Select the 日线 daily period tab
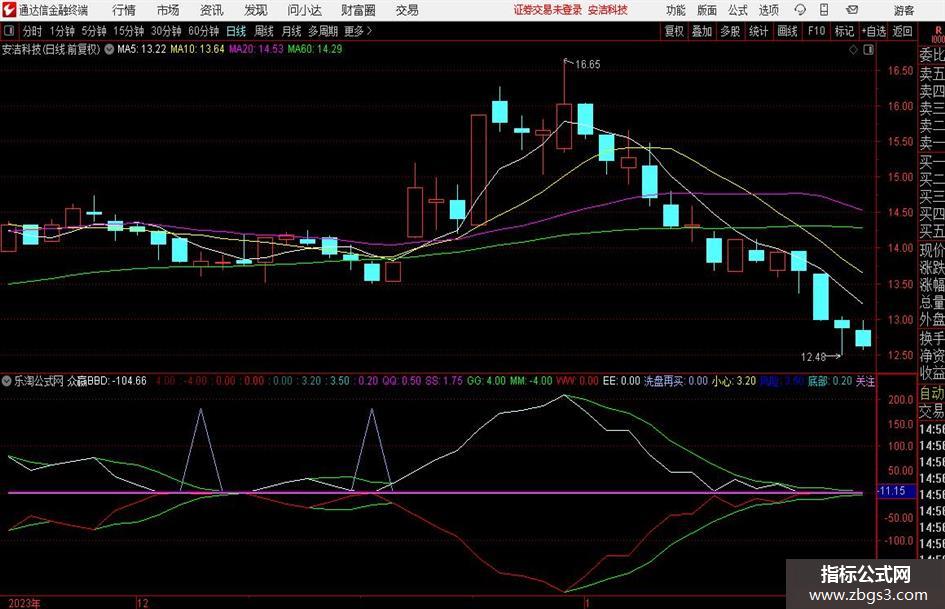 coord(236,31)
